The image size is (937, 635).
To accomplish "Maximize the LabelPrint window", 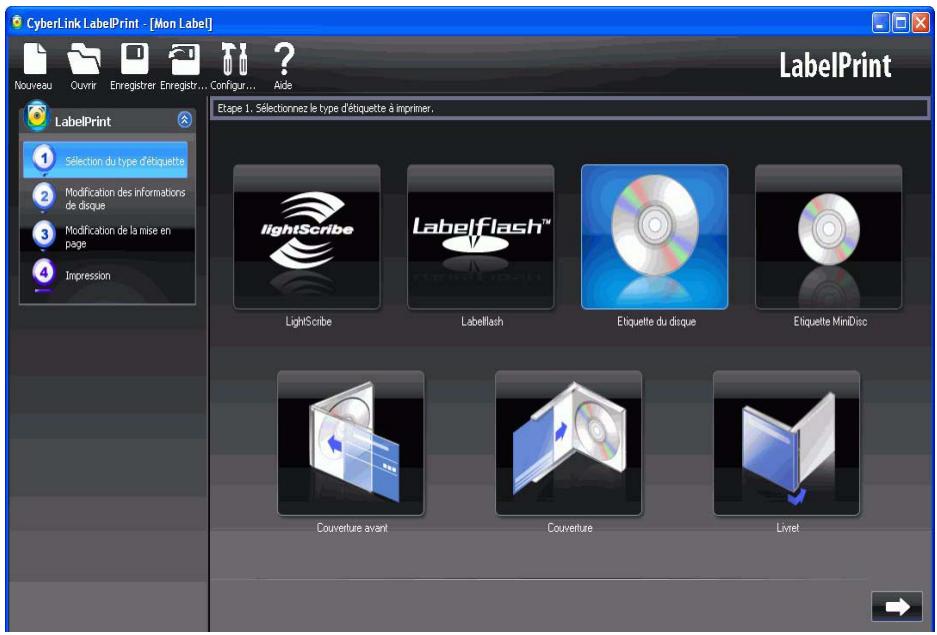I will 900,23.
